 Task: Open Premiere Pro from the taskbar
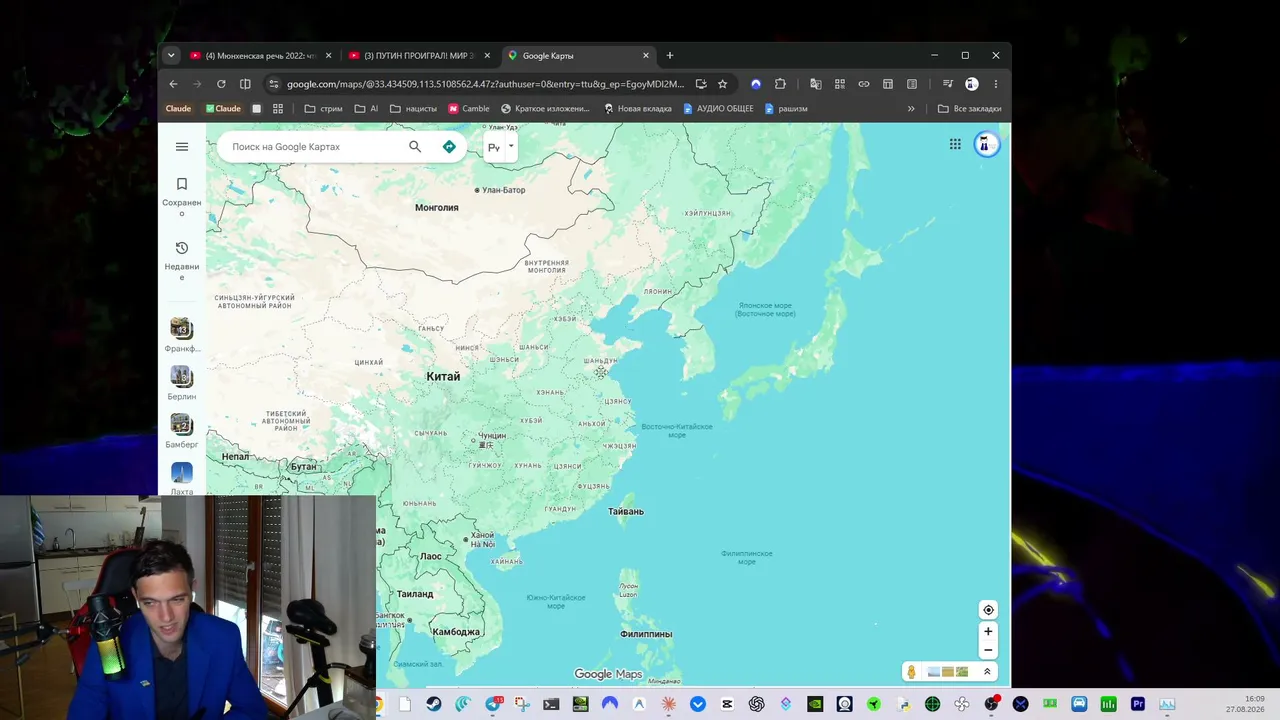tap(1138, 704)
